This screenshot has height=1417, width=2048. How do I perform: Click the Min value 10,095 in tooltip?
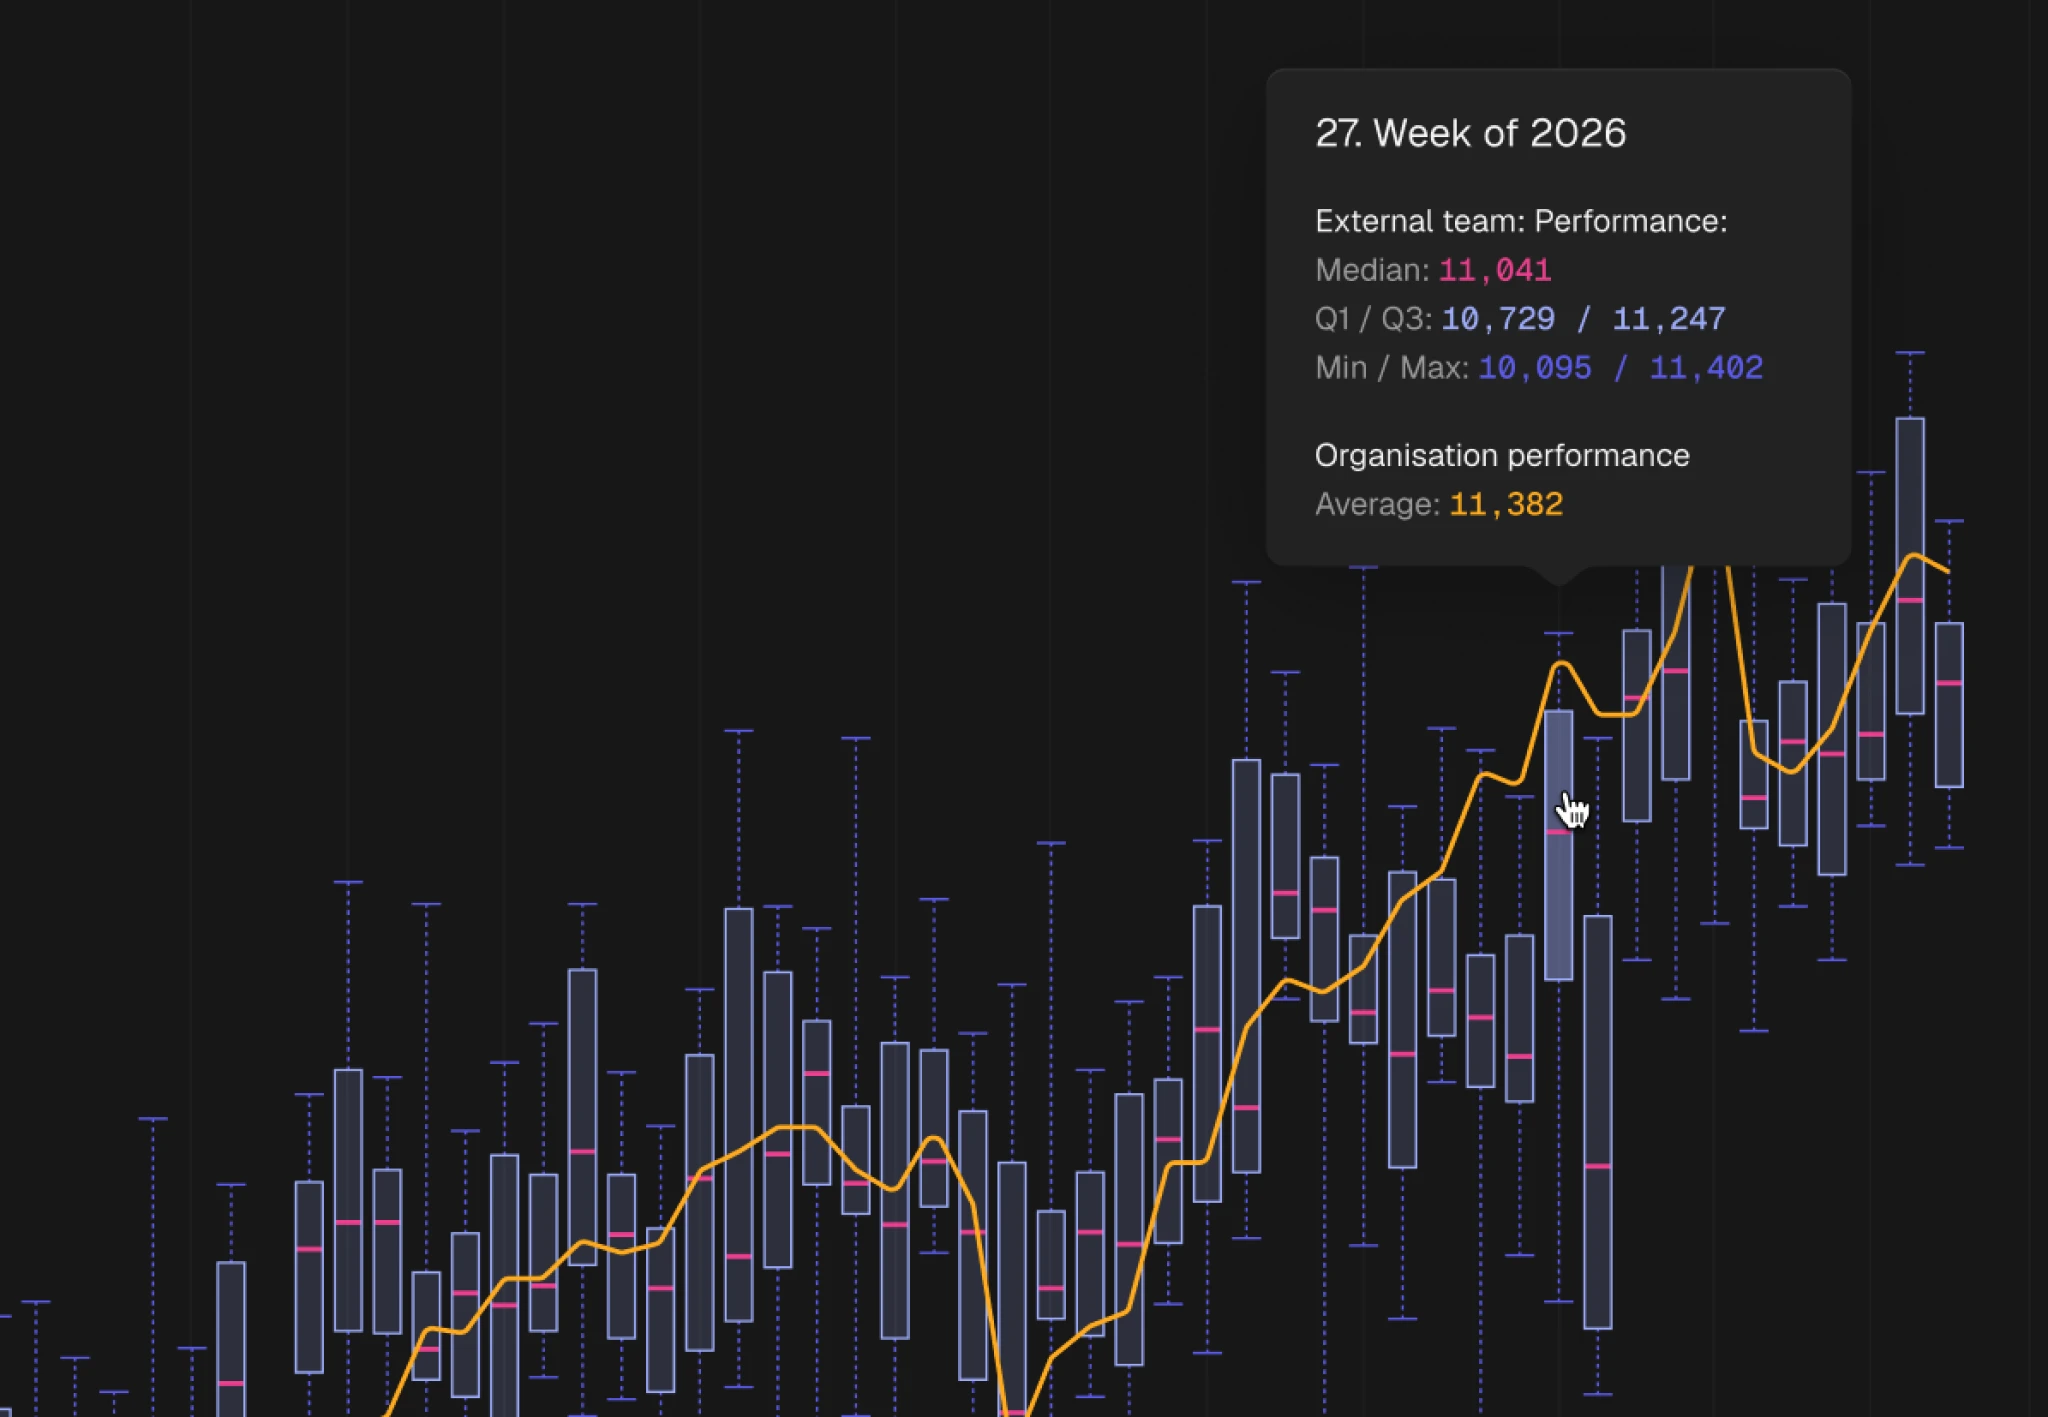click(x=1534, y=368)
